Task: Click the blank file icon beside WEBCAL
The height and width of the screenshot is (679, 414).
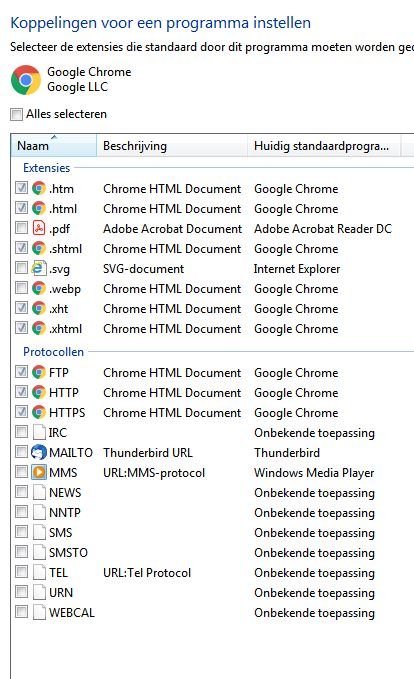Action: pos(39,612)
